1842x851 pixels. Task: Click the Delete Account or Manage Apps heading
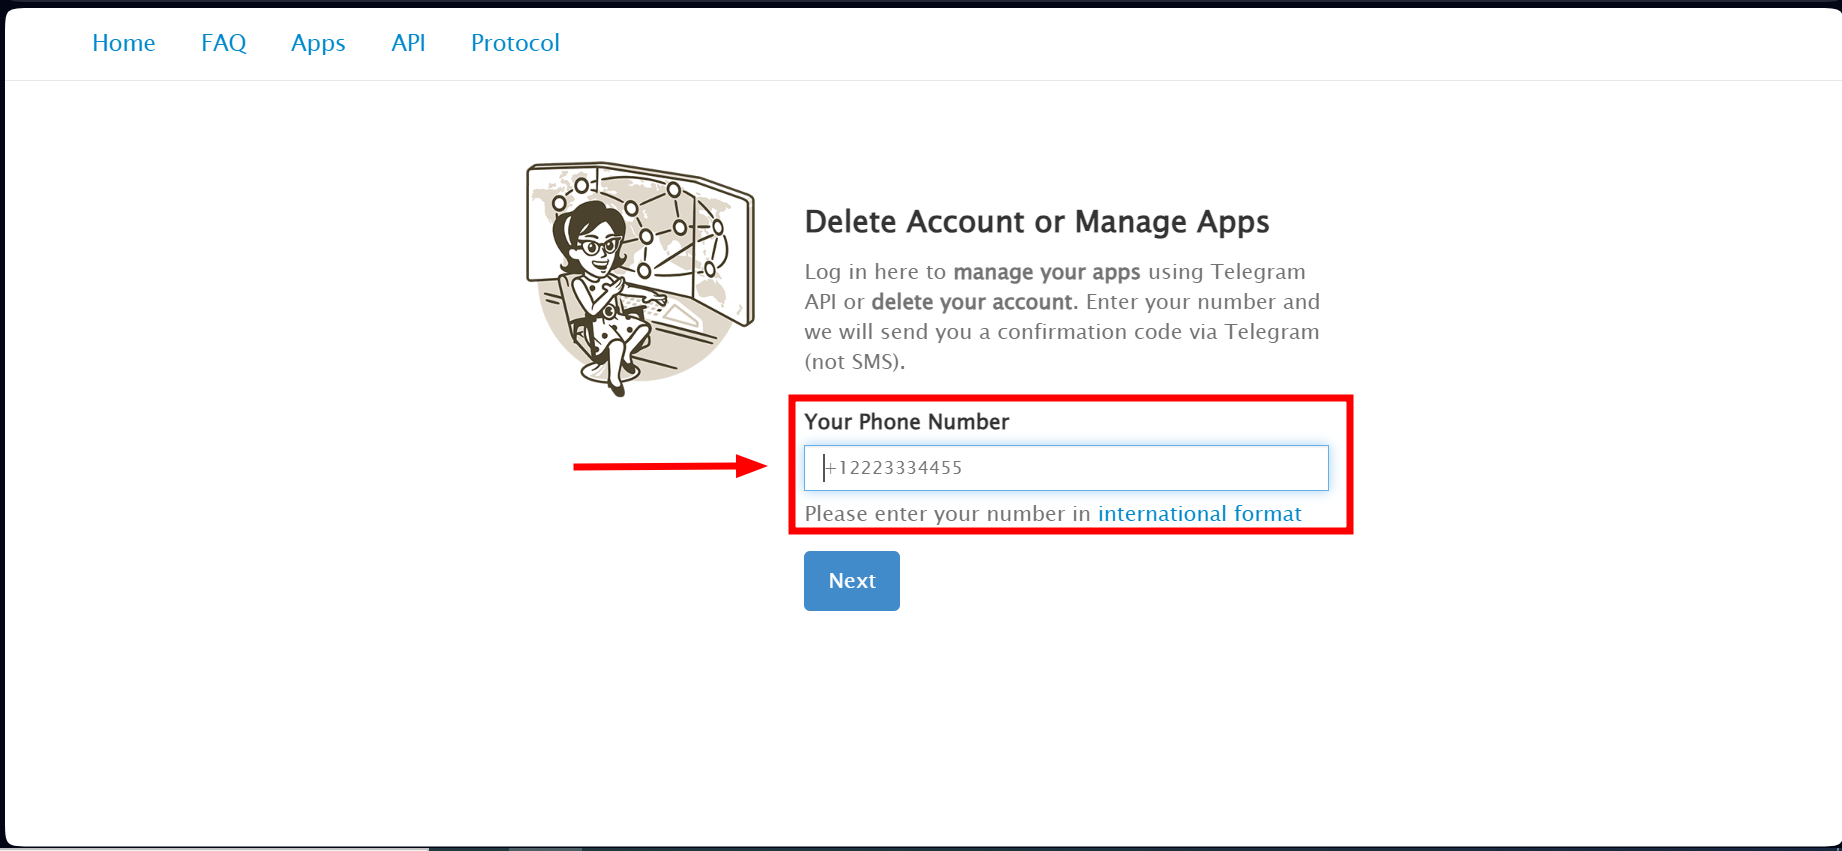pos(1037,221)
